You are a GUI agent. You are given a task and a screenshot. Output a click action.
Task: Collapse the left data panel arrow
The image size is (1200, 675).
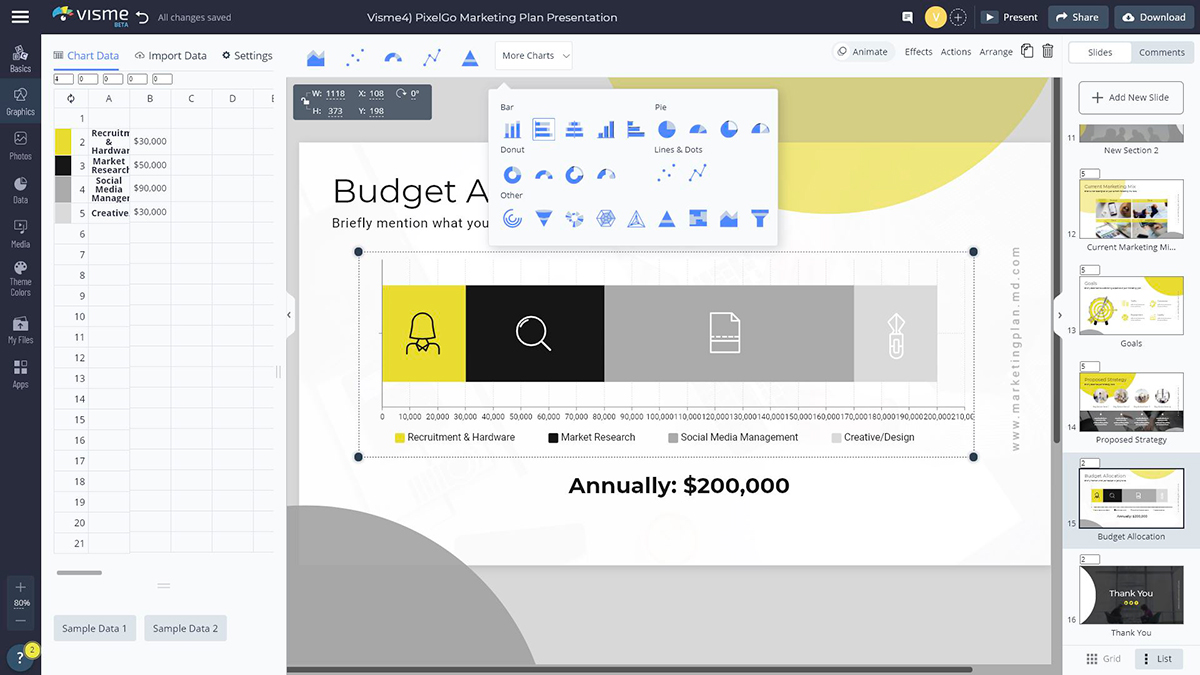[289, 315]
